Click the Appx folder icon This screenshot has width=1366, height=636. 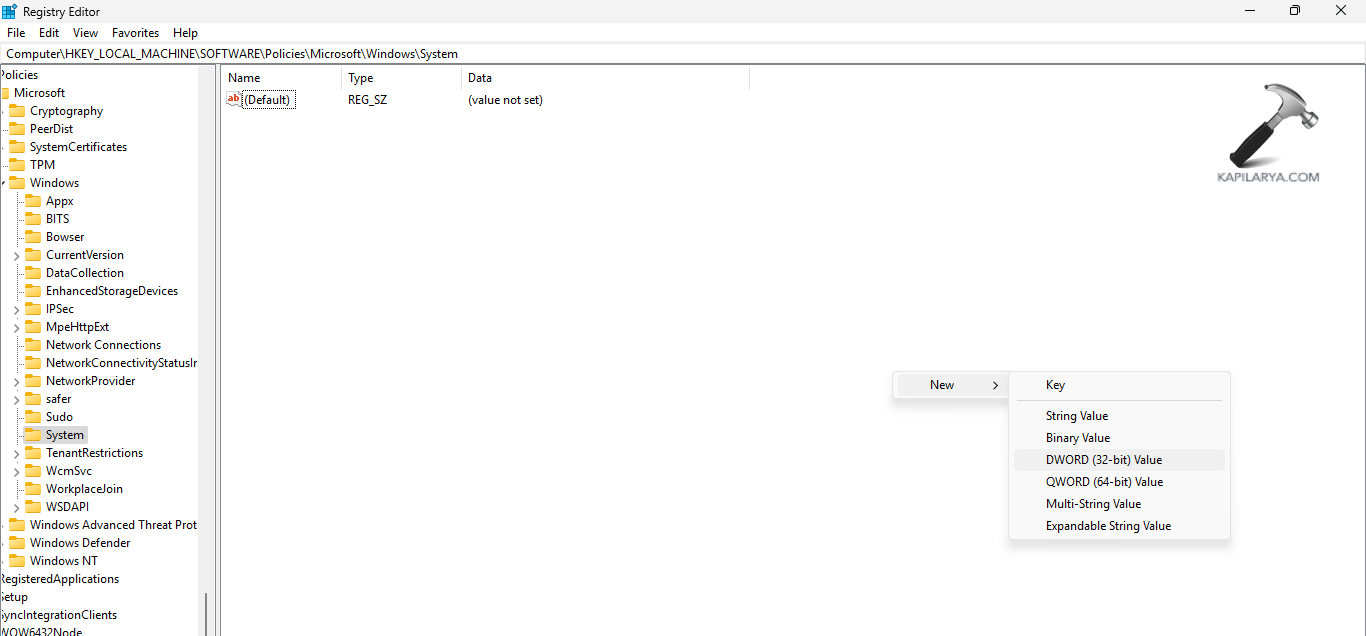(x=33, y=201)
